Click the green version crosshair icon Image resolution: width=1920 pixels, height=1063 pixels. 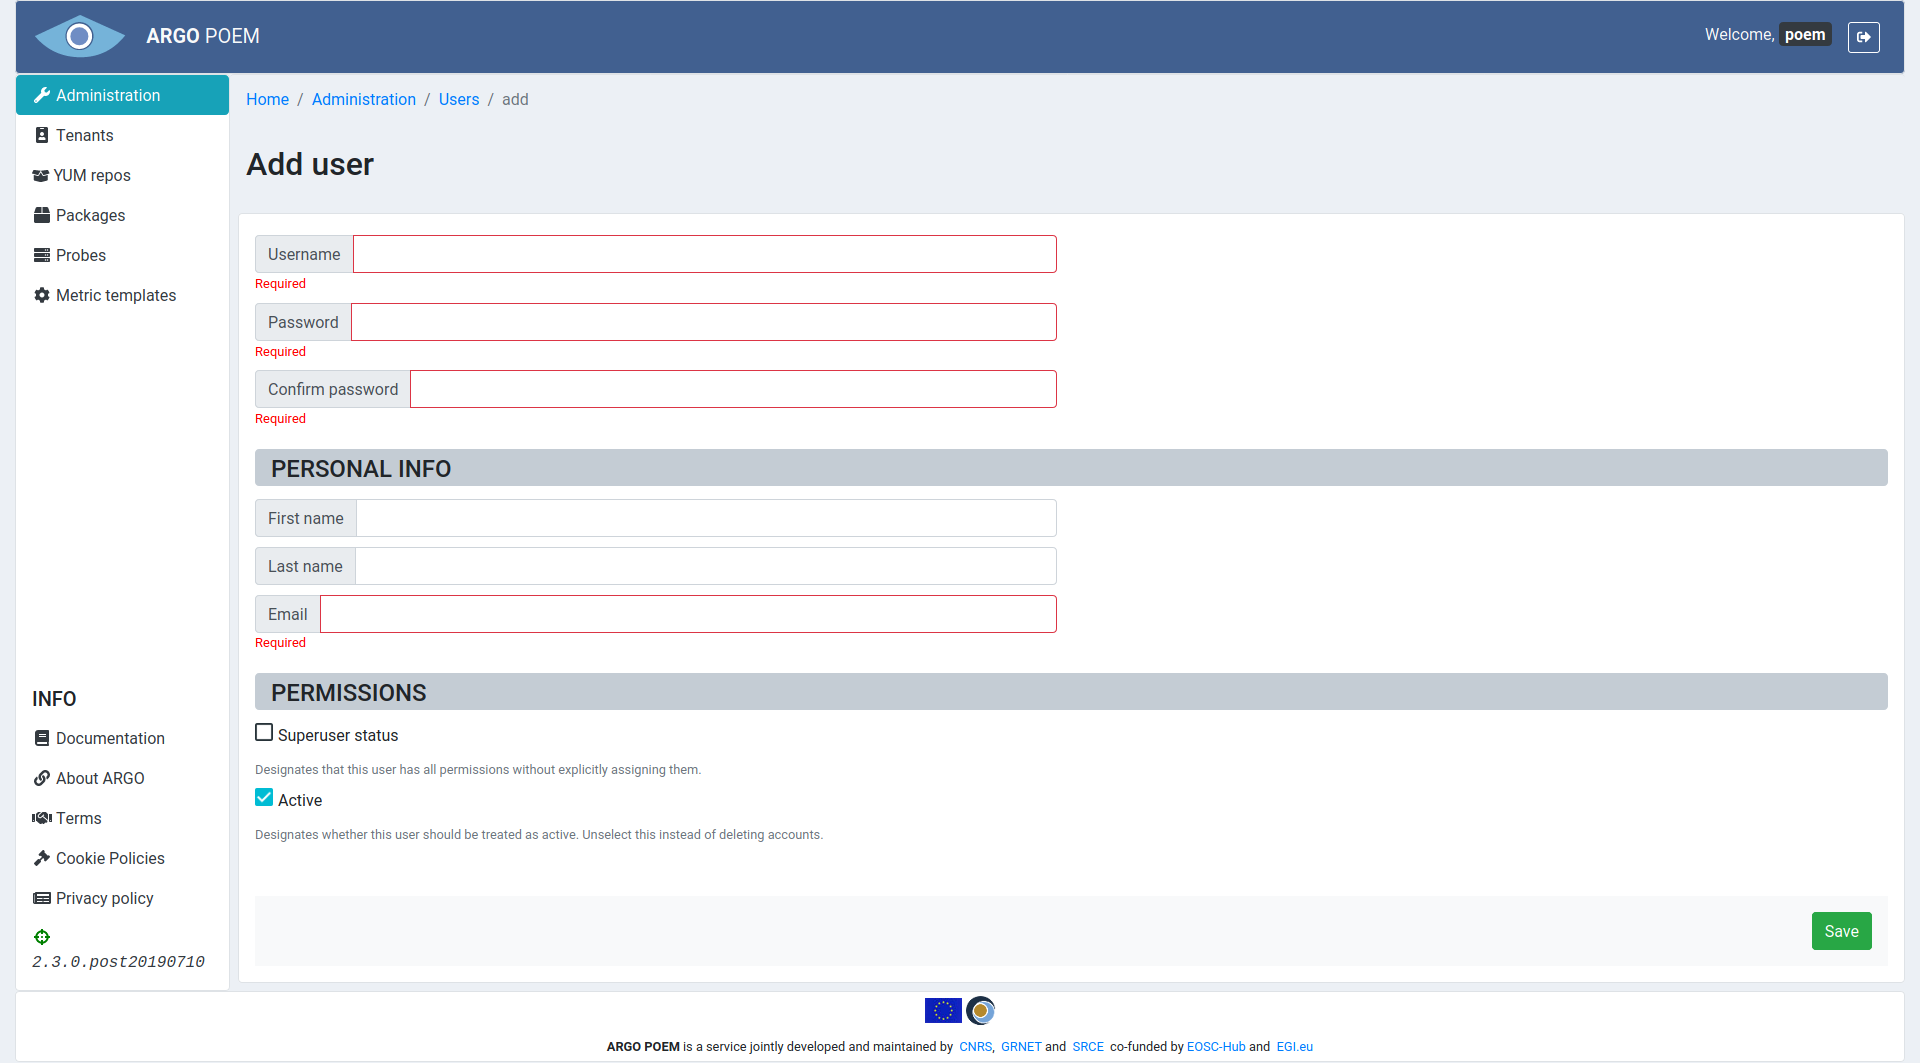point(42,937)
